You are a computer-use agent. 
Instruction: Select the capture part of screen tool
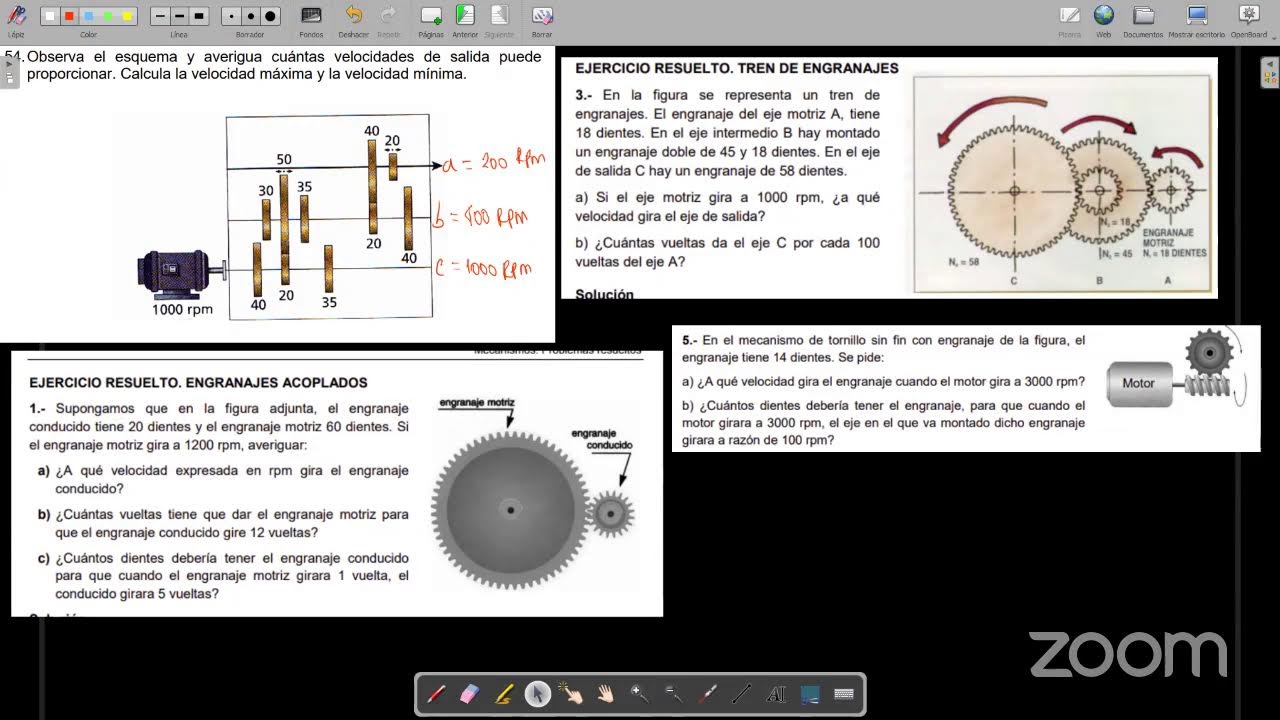810,694
